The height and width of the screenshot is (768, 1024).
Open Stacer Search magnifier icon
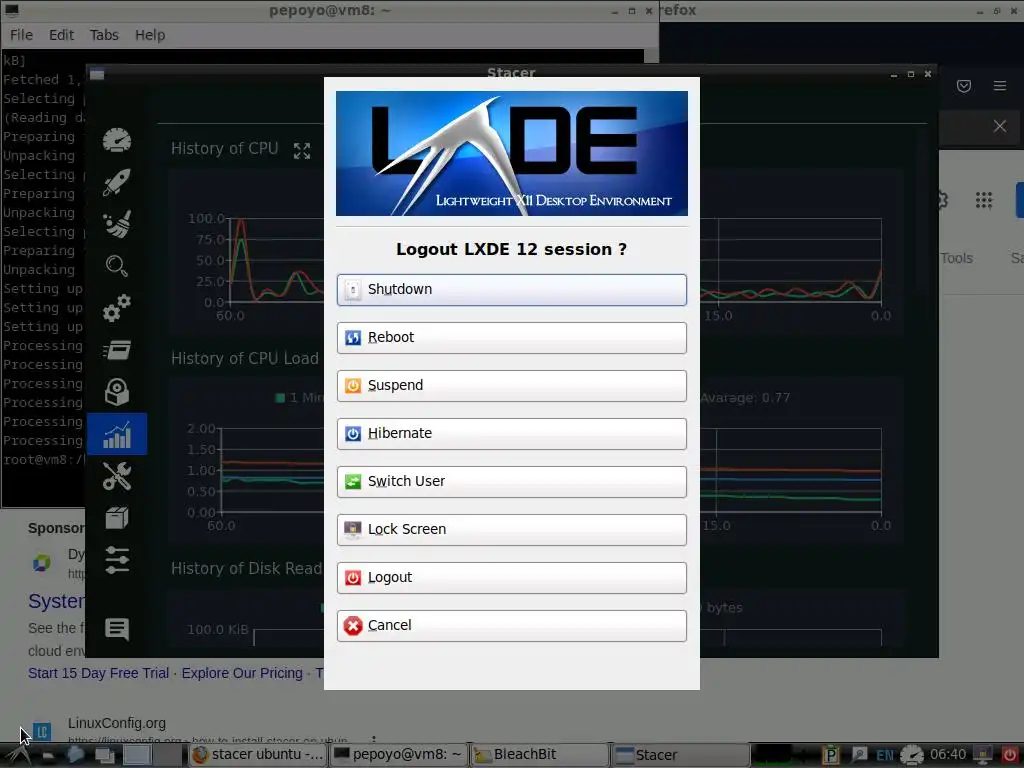coord(117,266)
